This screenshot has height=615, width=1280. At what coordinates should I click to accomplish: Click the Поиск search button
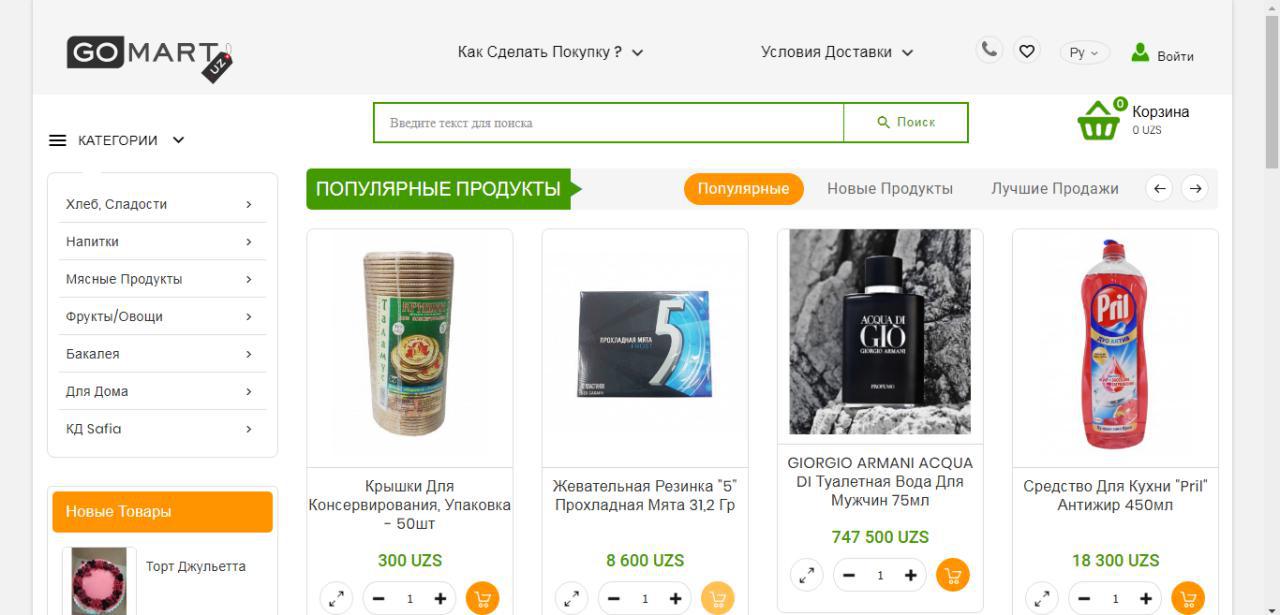[906, 122]
